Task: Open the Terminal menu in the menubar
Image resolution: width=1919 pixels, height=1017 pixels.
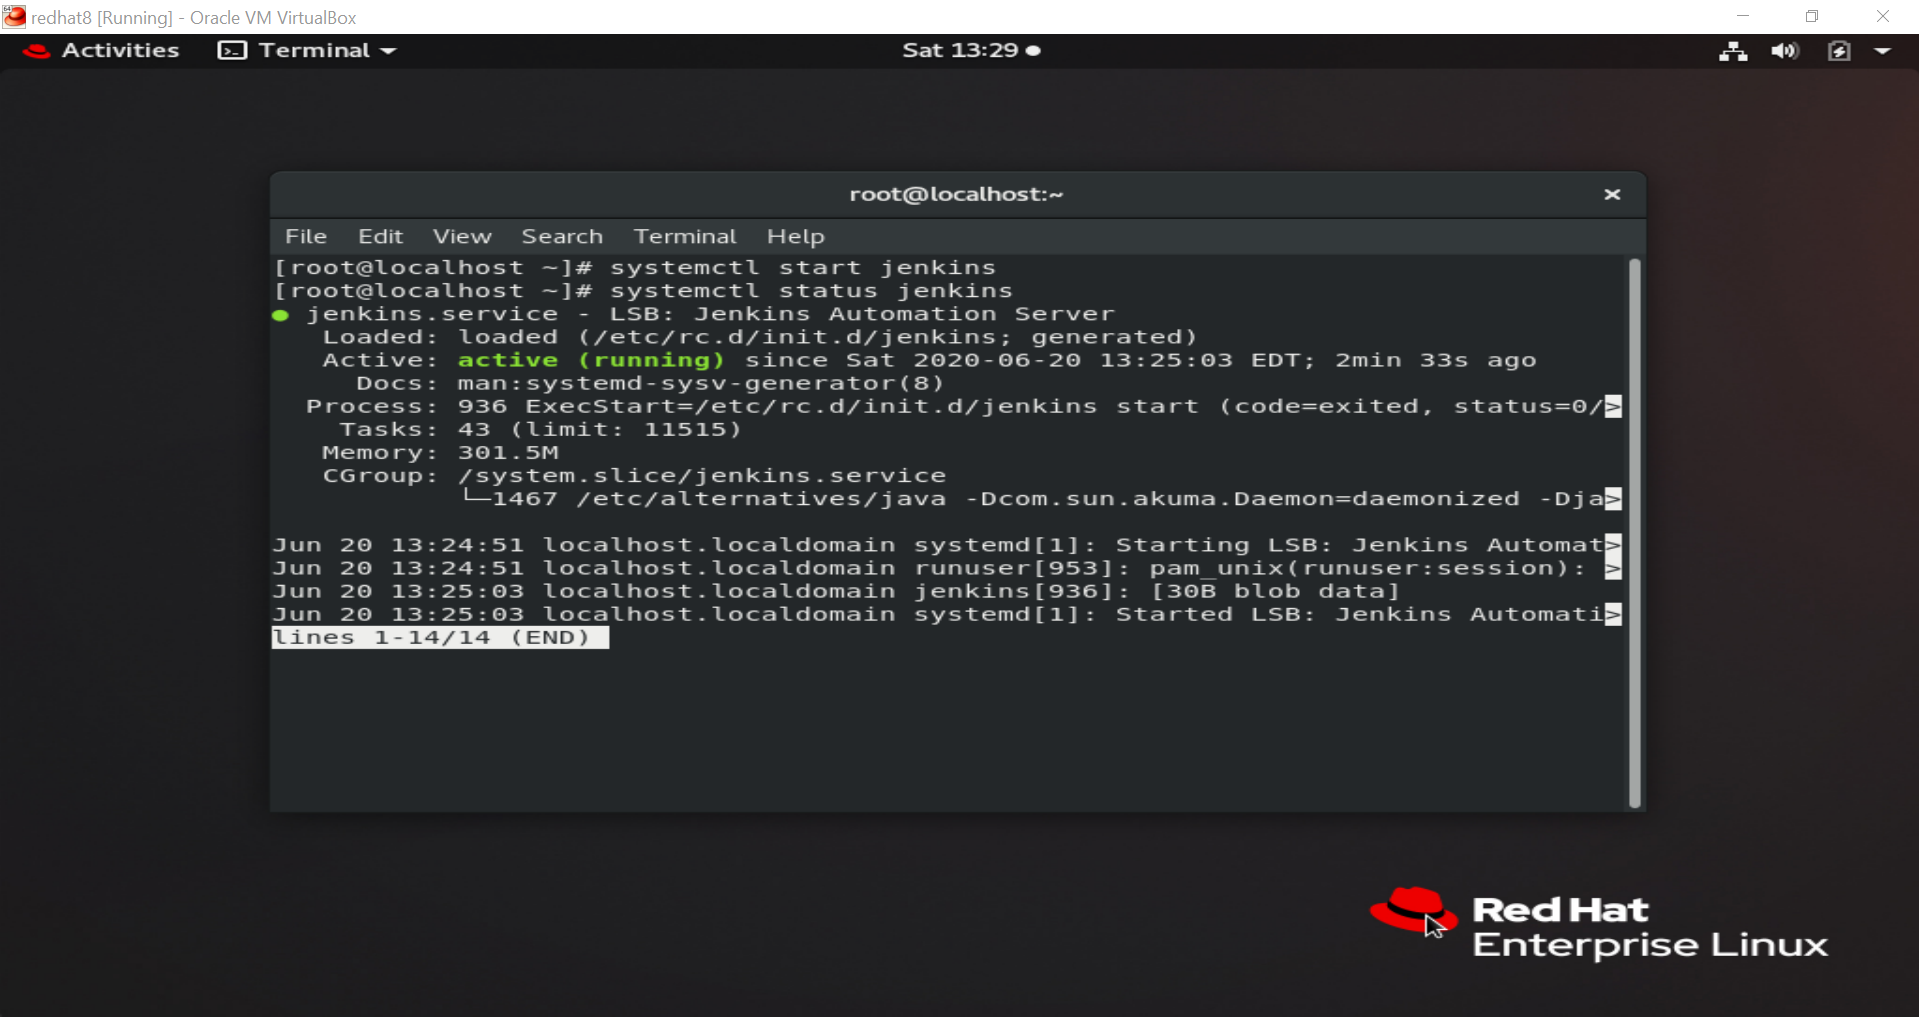Action: [685, 237]
